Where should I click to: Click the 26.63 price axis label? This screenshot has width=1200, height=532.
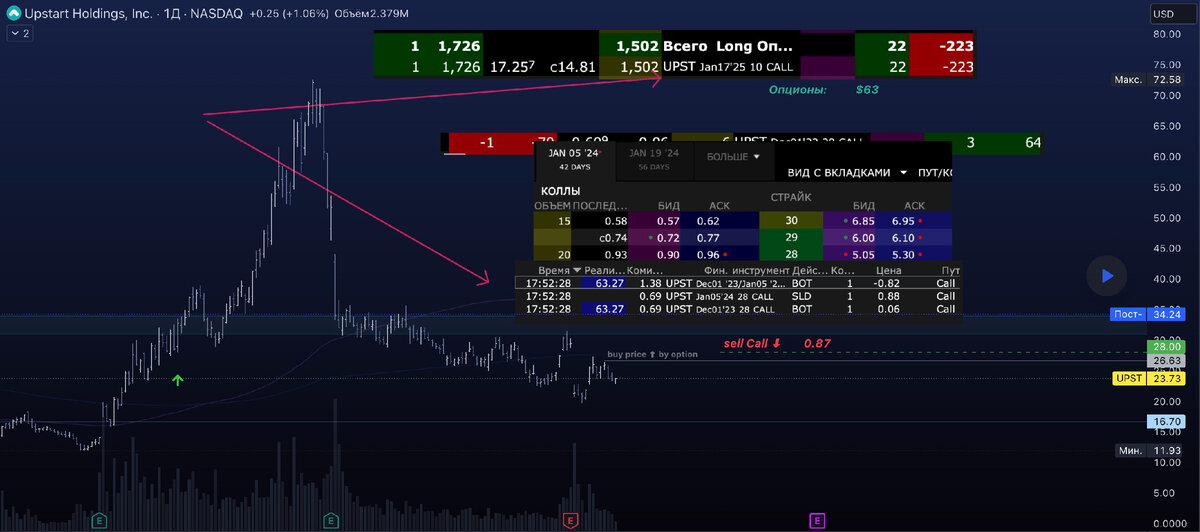(x=1166, y=360)
